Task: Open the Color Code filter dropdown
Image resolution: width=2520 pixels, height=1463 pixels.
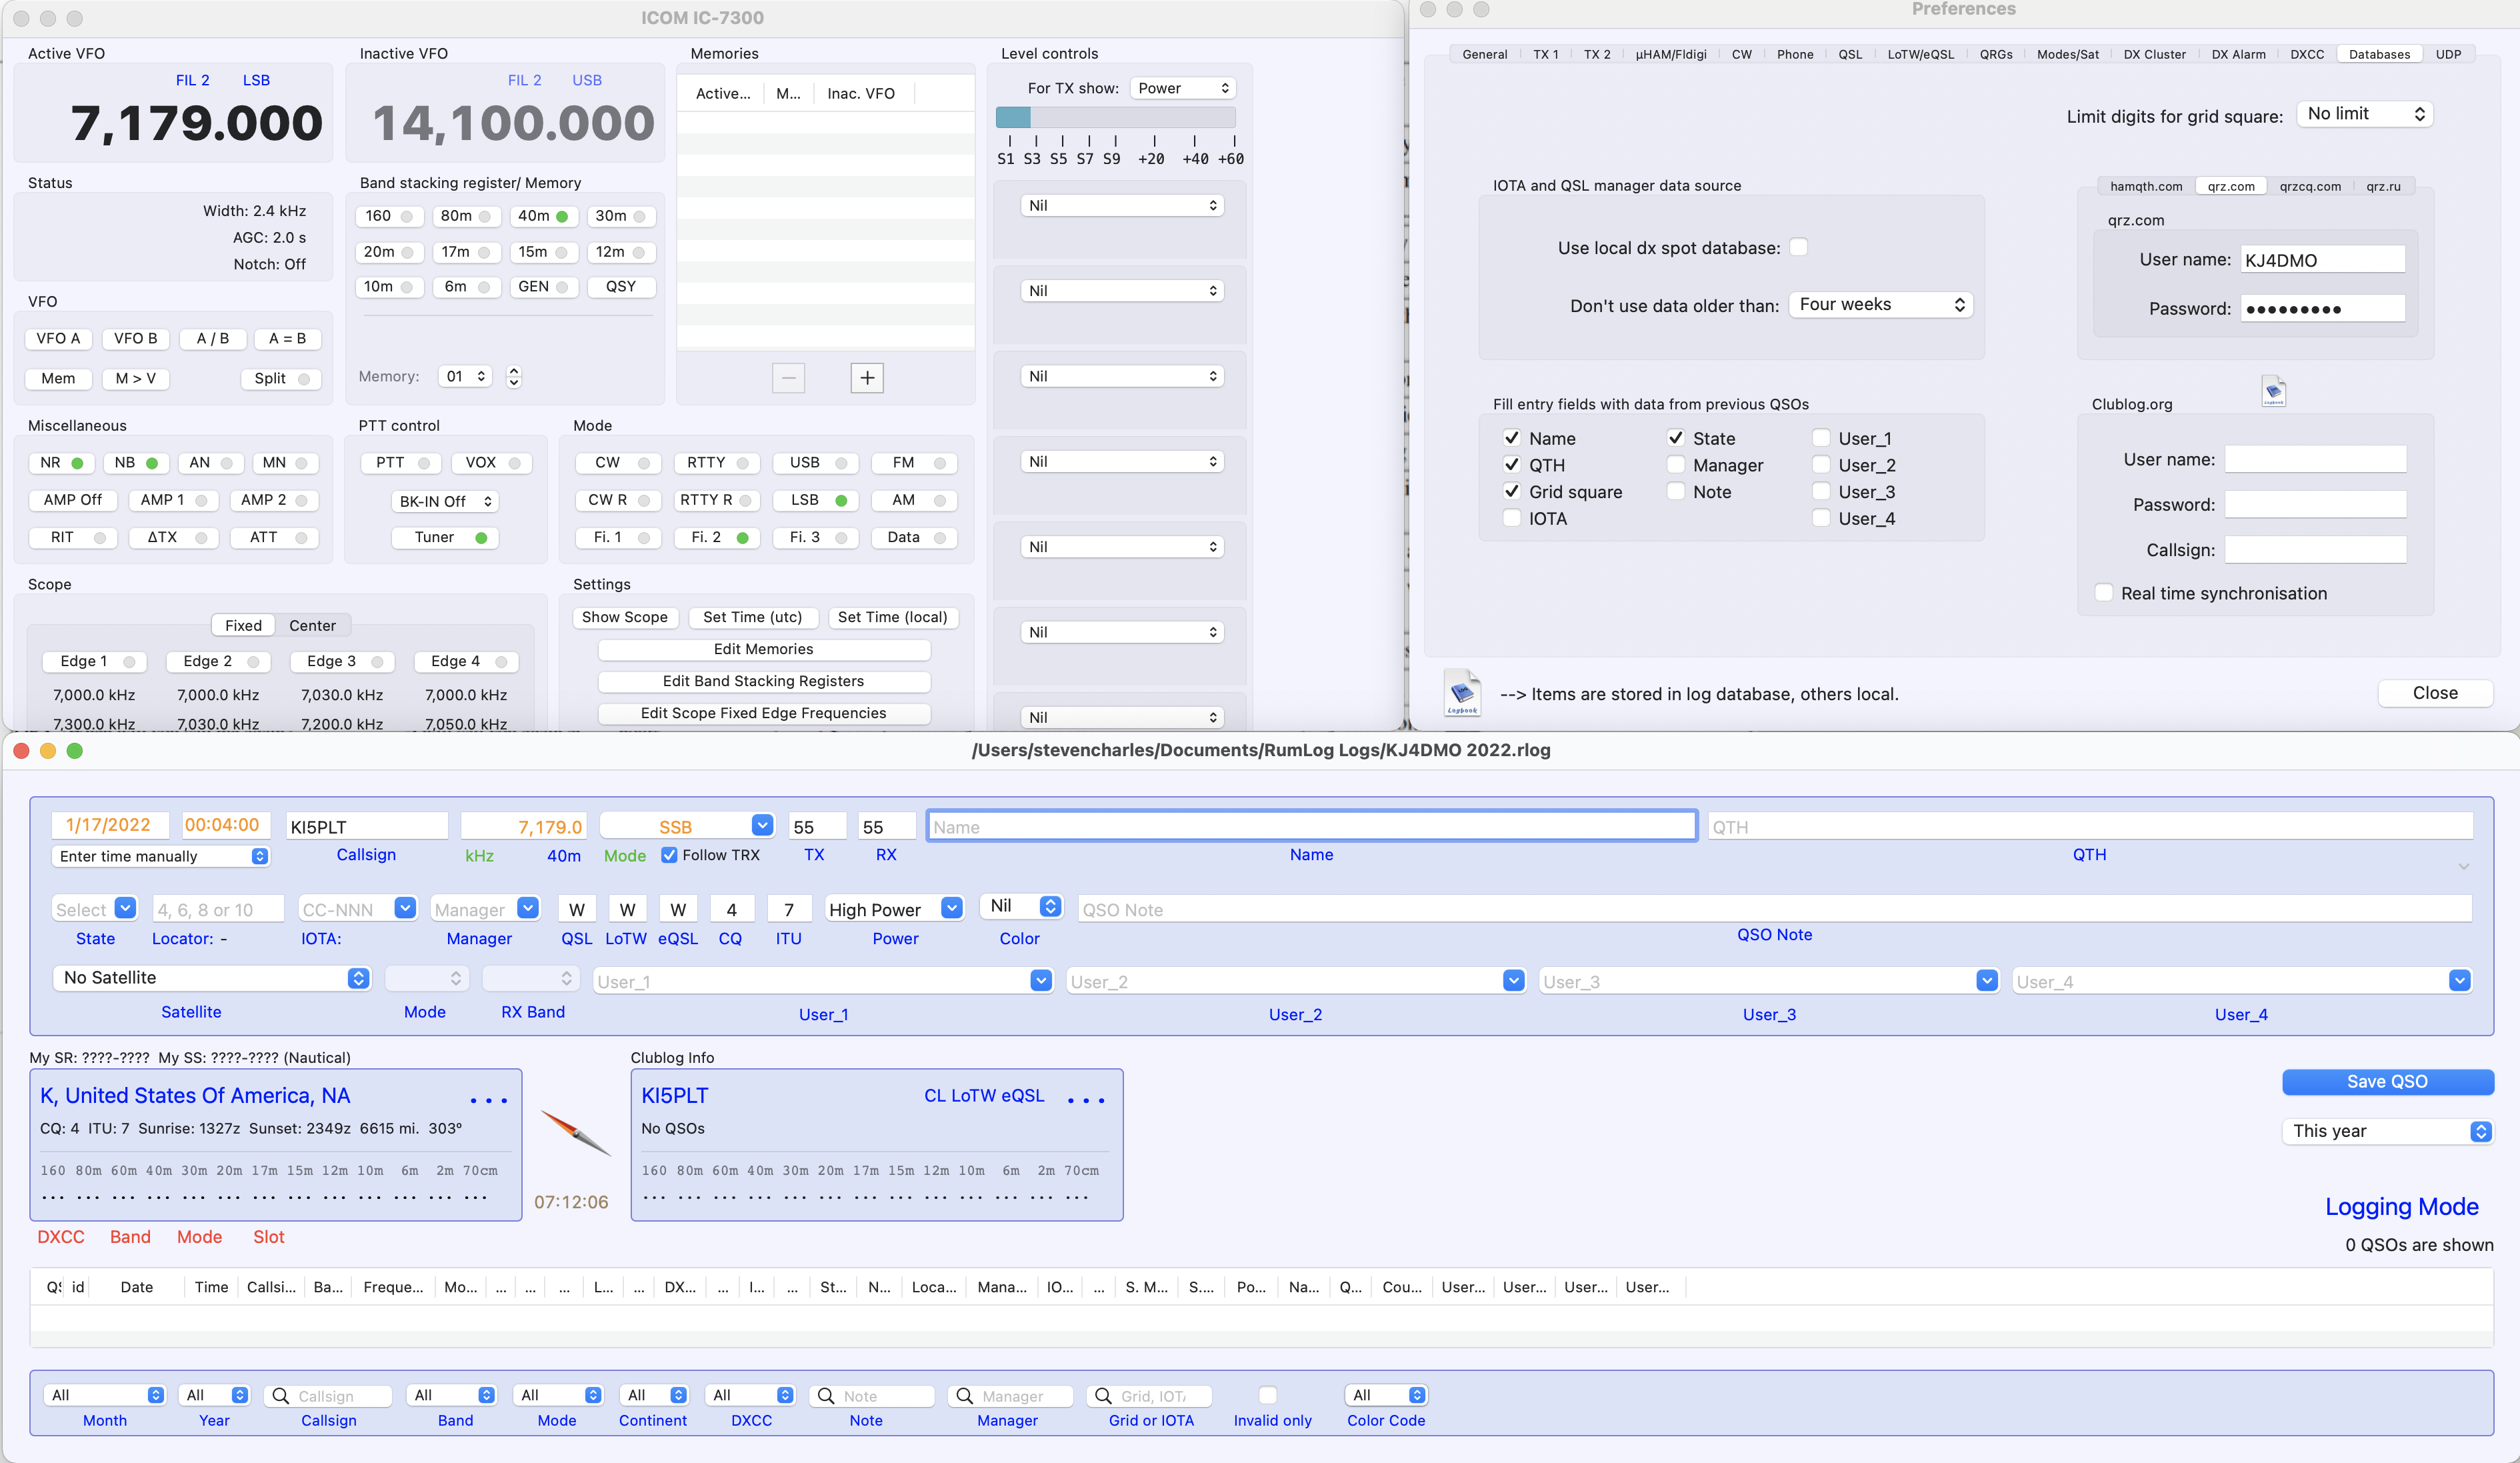Action: coord(1386,1395)
